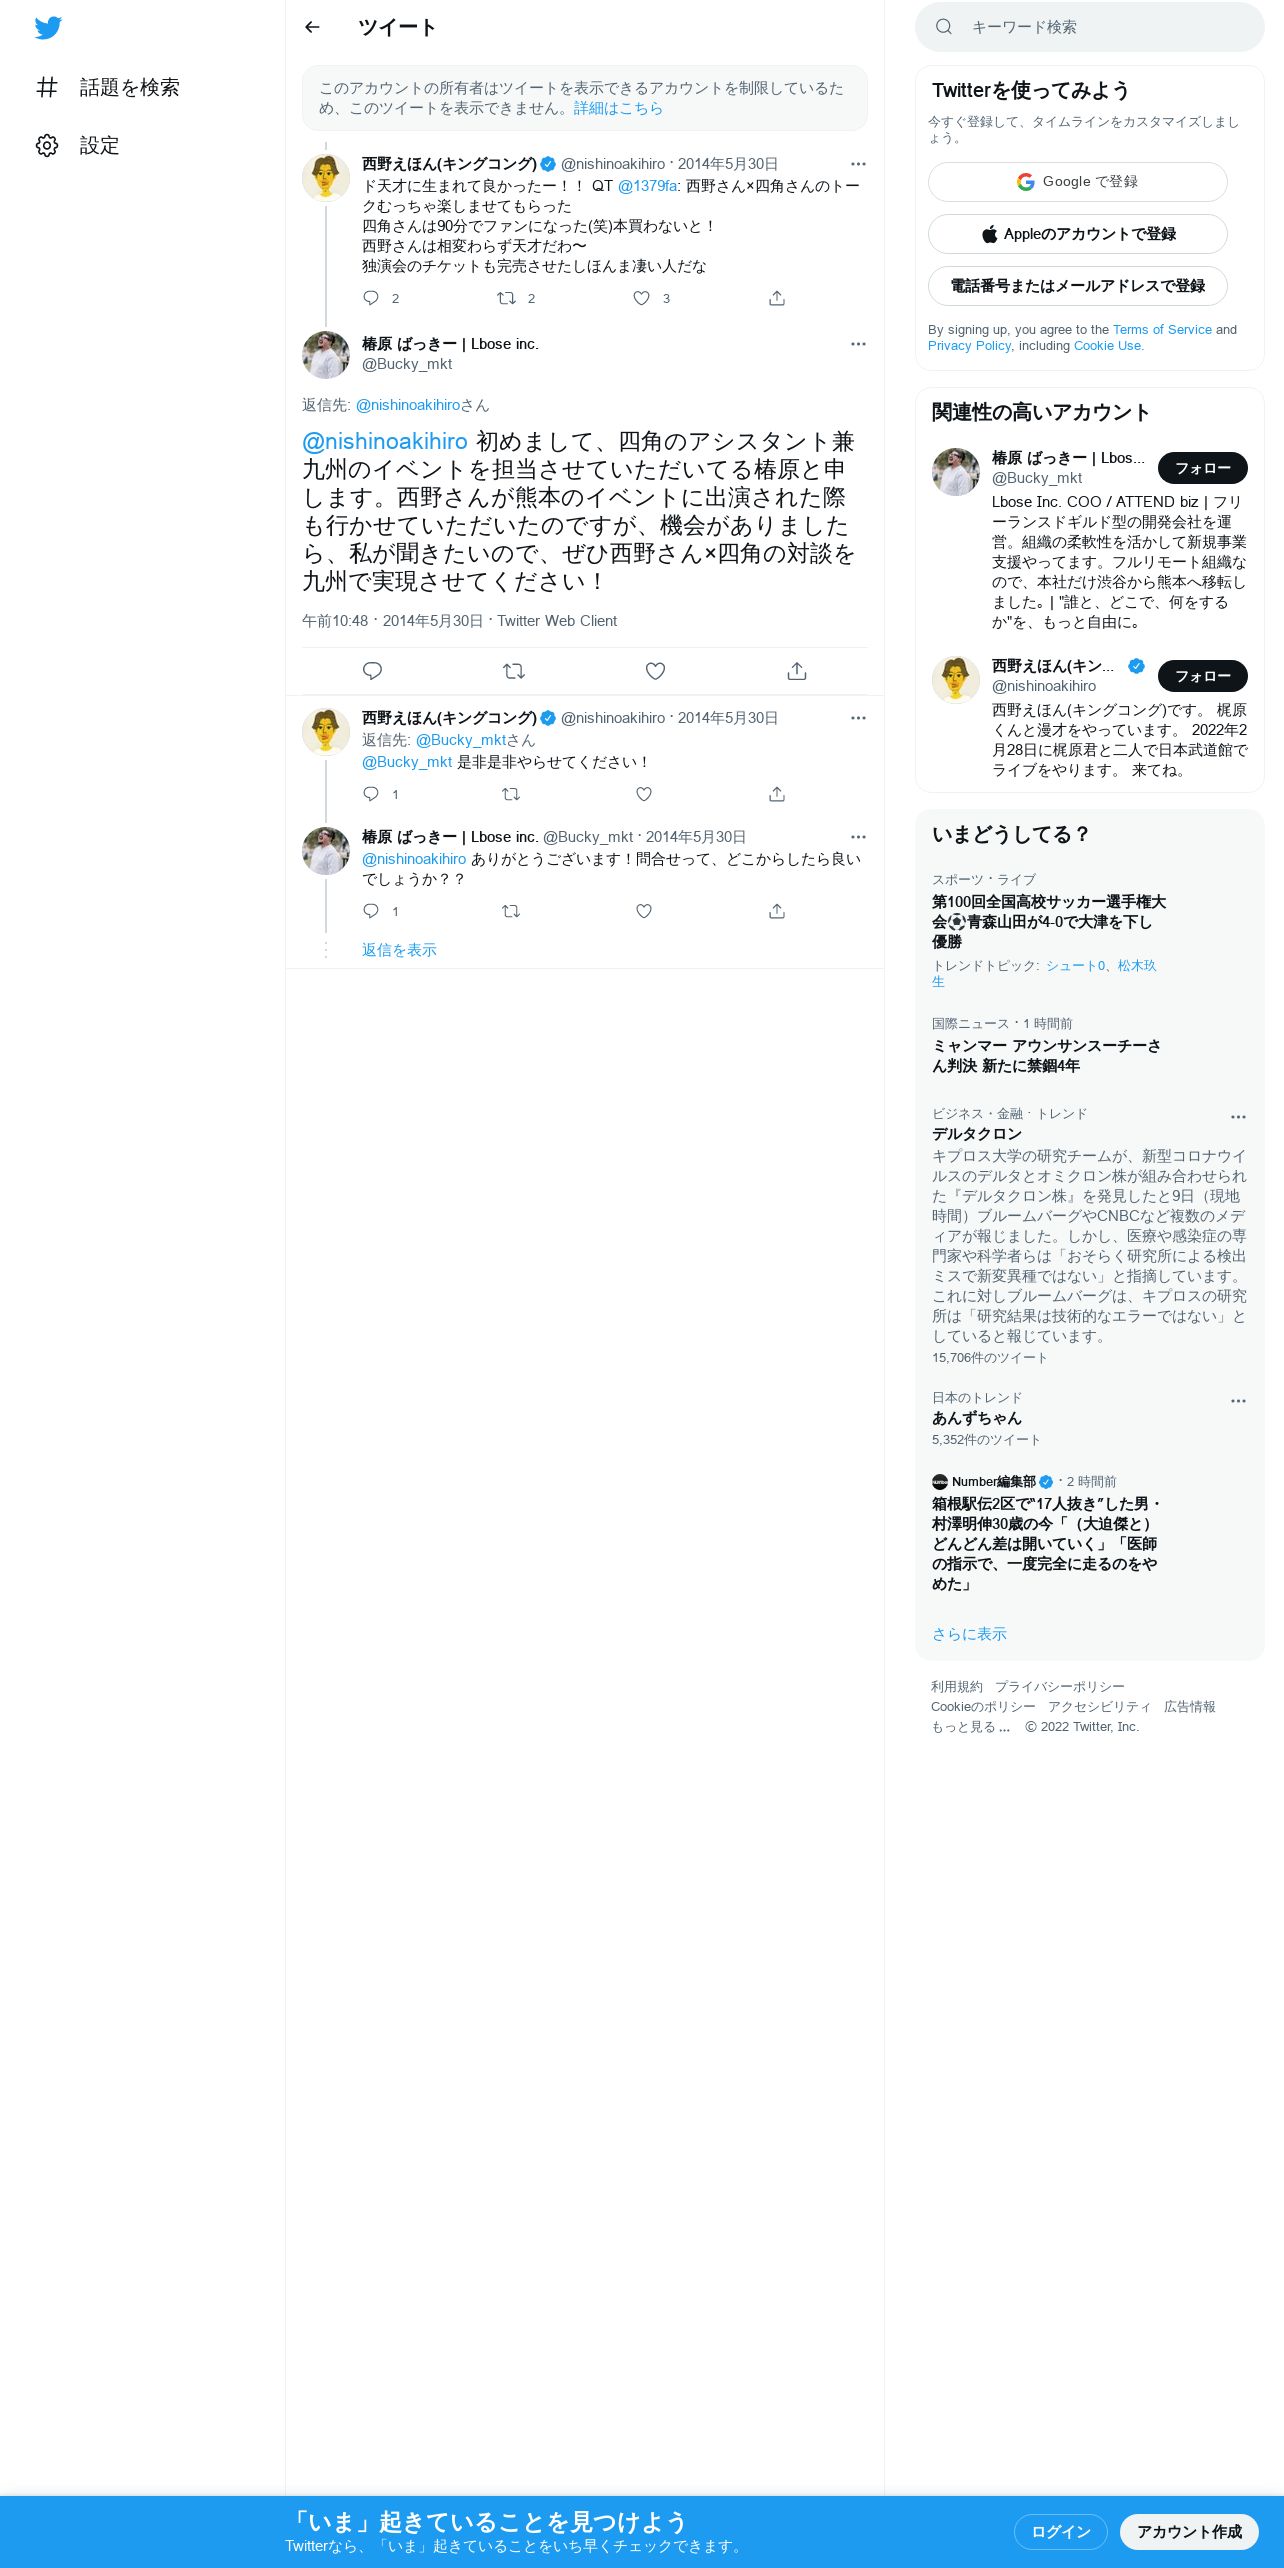Open more options on the top tweet
This screenshot has width=1284, height=2568.
click(x=858, y=164)
